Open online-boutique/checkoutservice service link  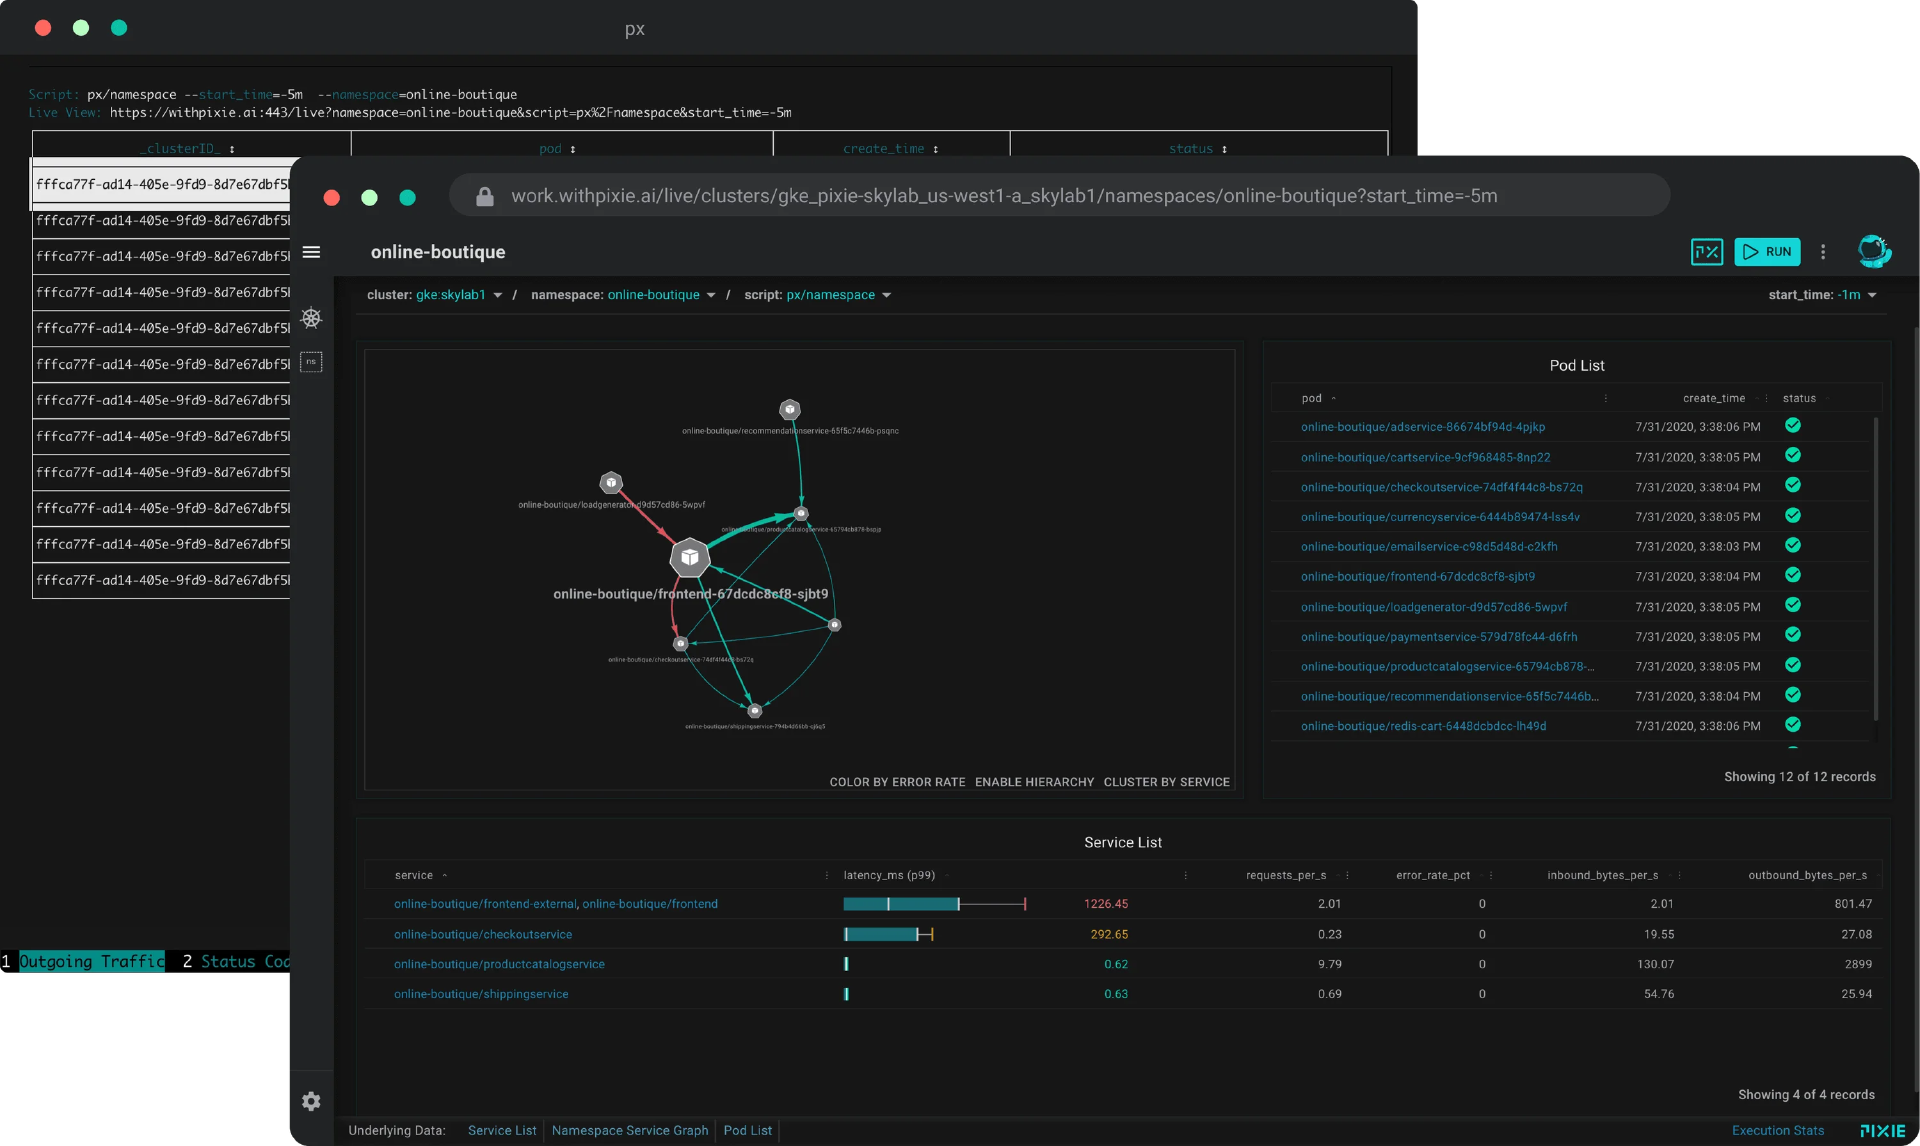(483, 934)
